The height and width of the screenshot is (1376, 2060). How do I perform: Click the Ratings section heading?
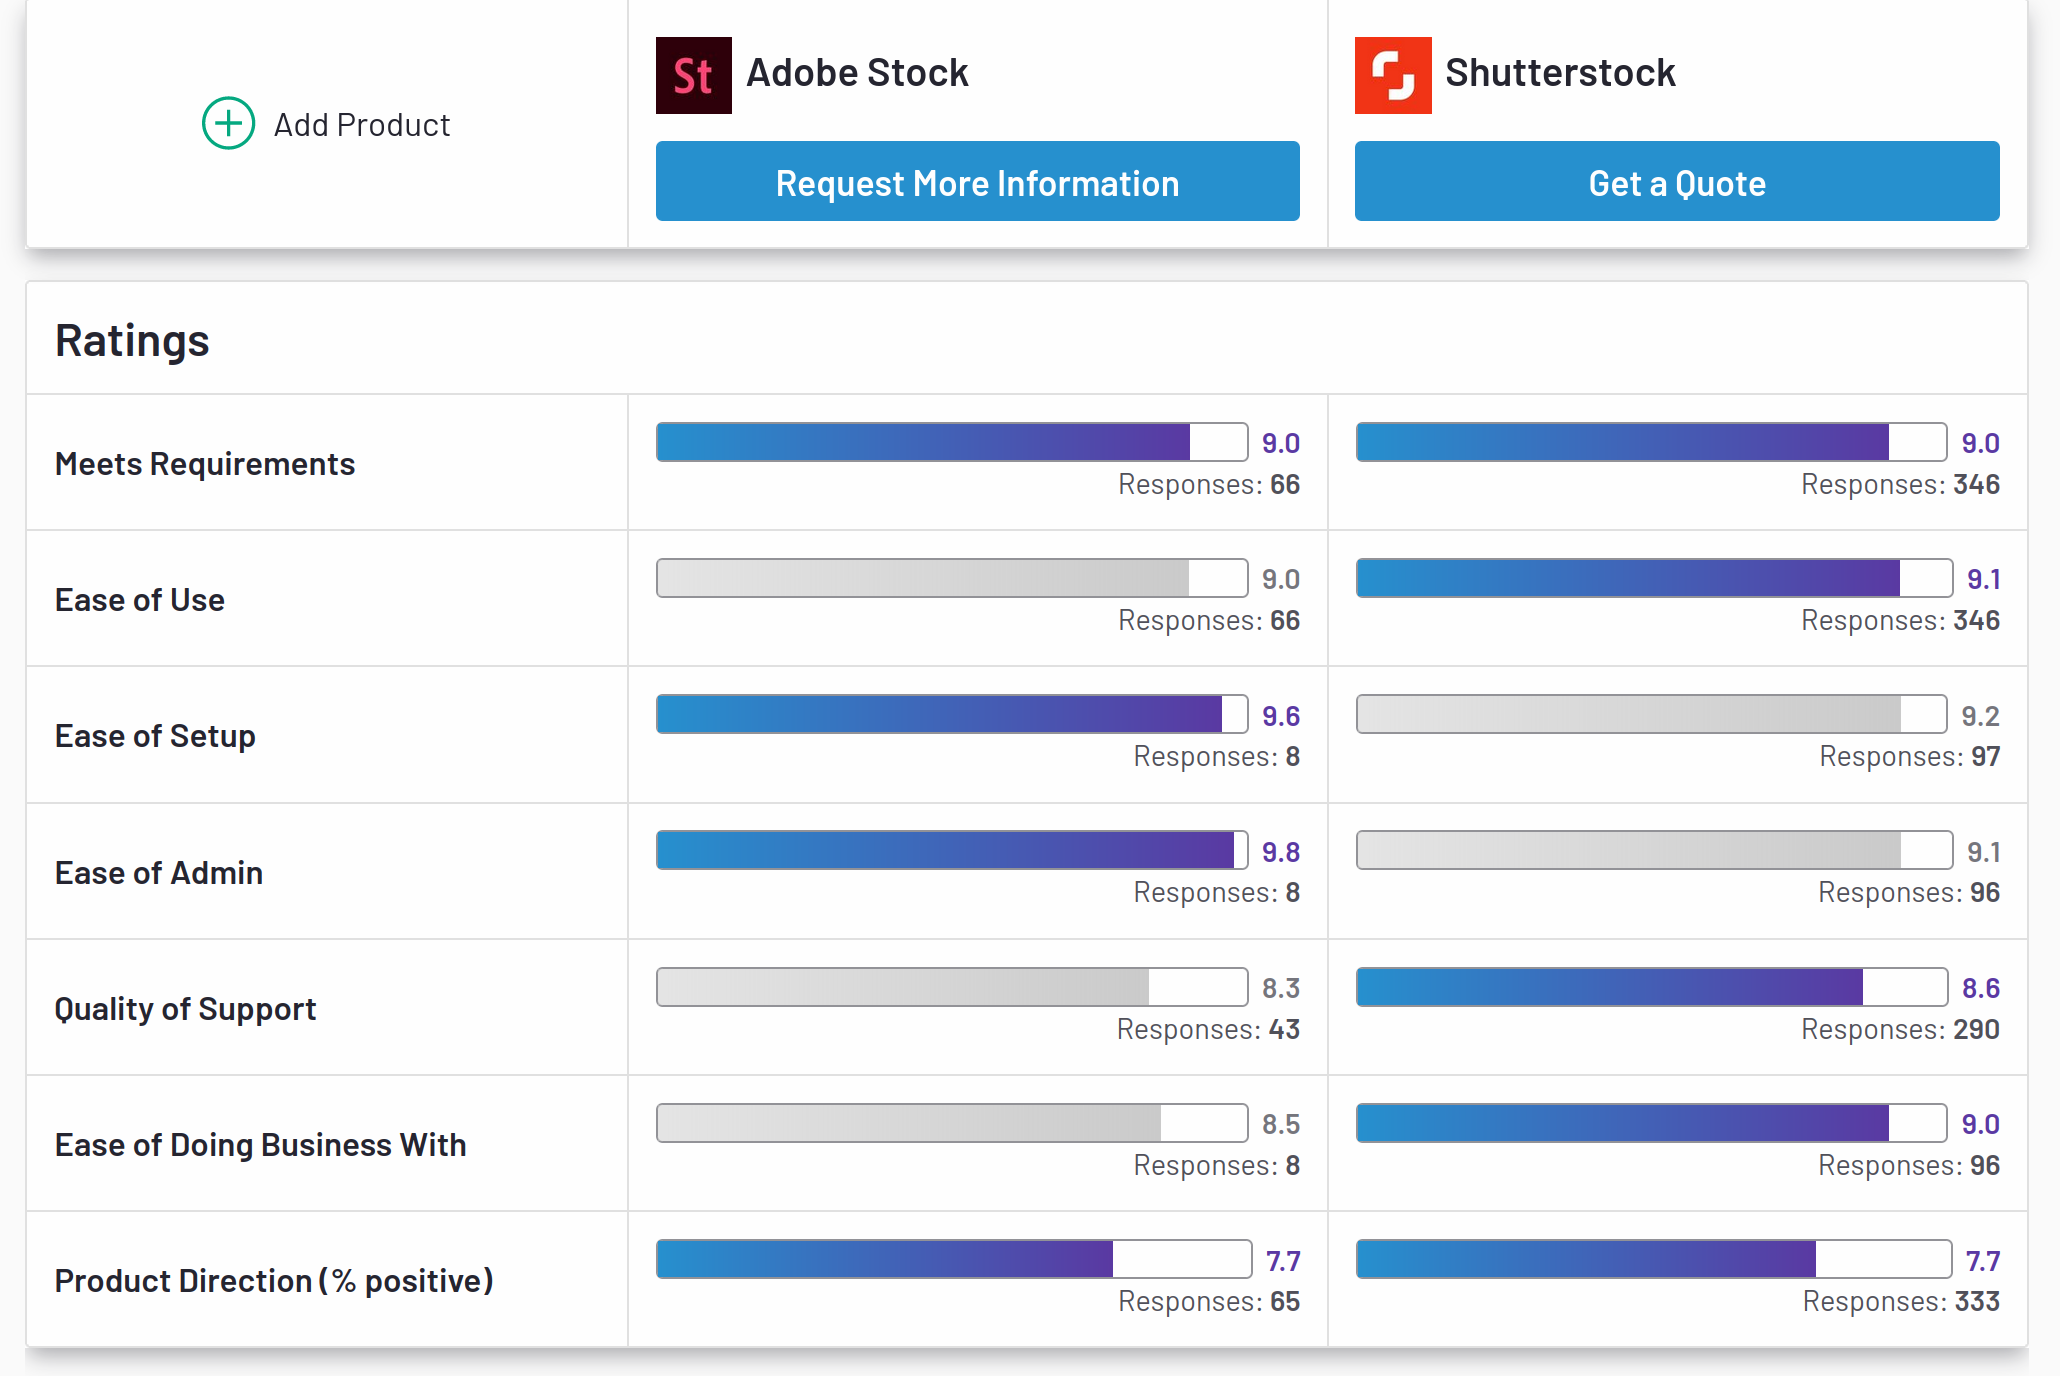pyautogui.click(x=132, y=341)
